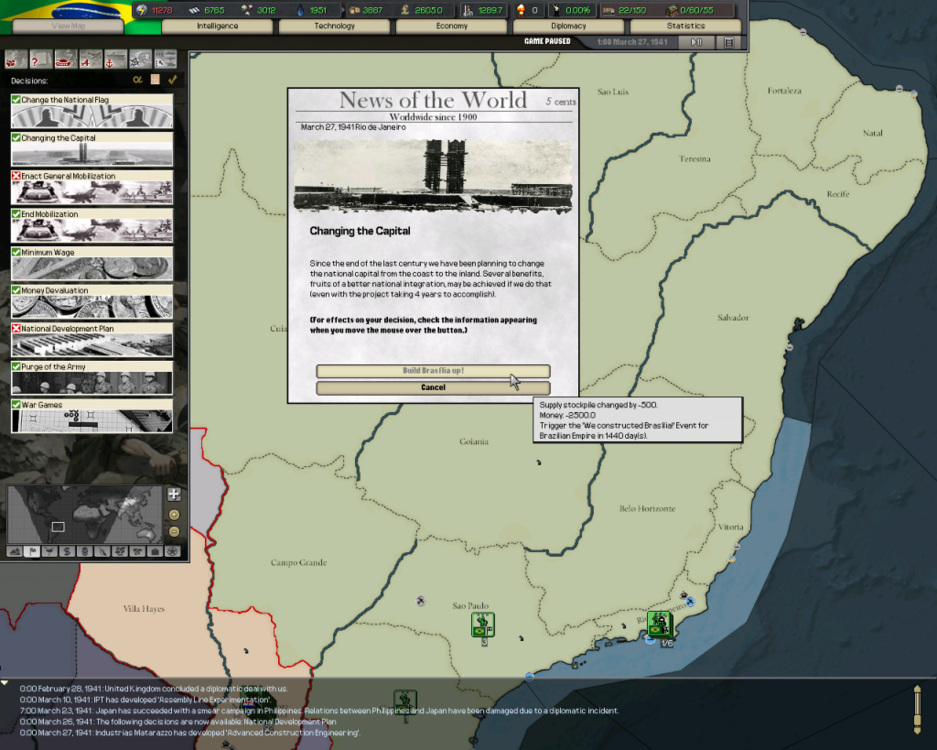Tick Purge of the Army decision checkbox
The image size is (937, 750).
tap(16, 366)
